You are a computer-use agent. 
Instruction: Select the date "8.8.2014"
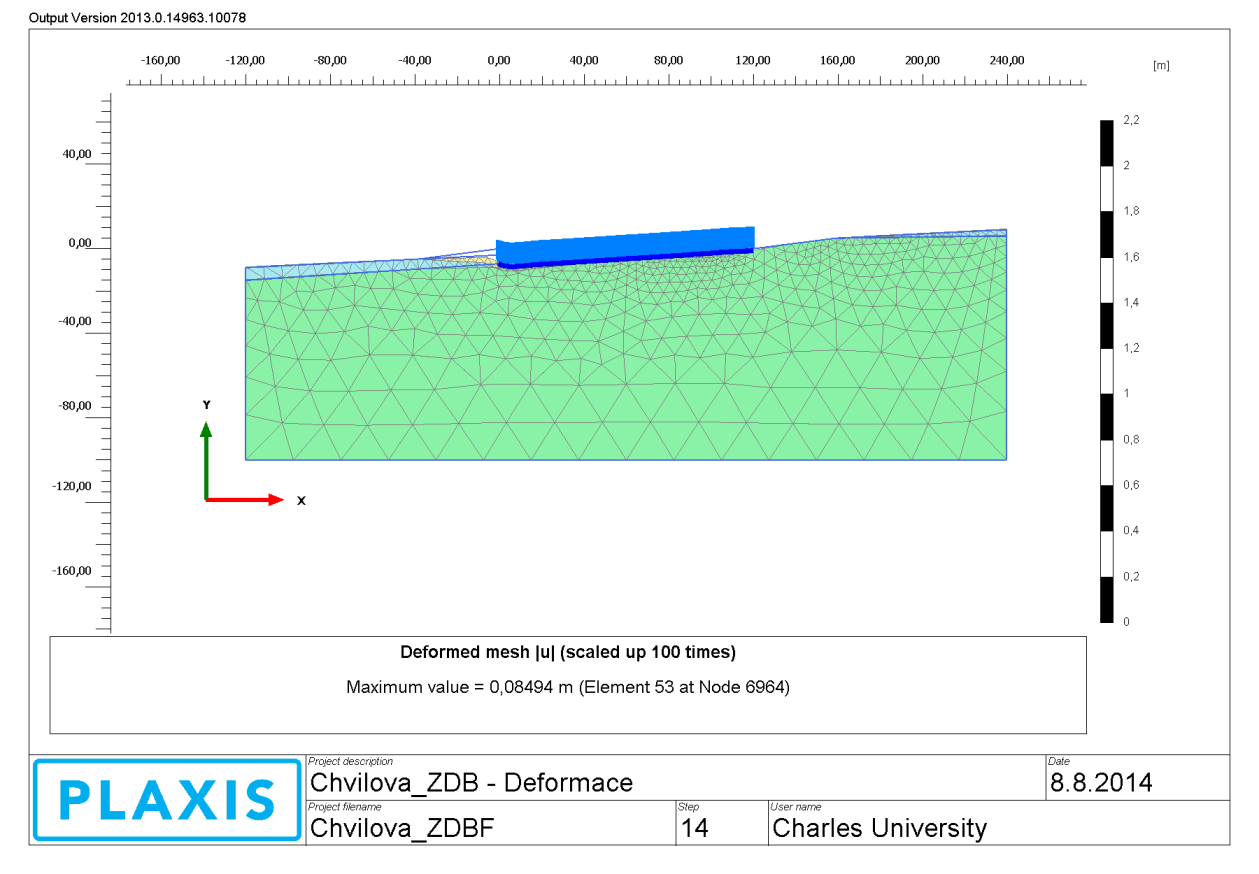tap(1101, 782)
